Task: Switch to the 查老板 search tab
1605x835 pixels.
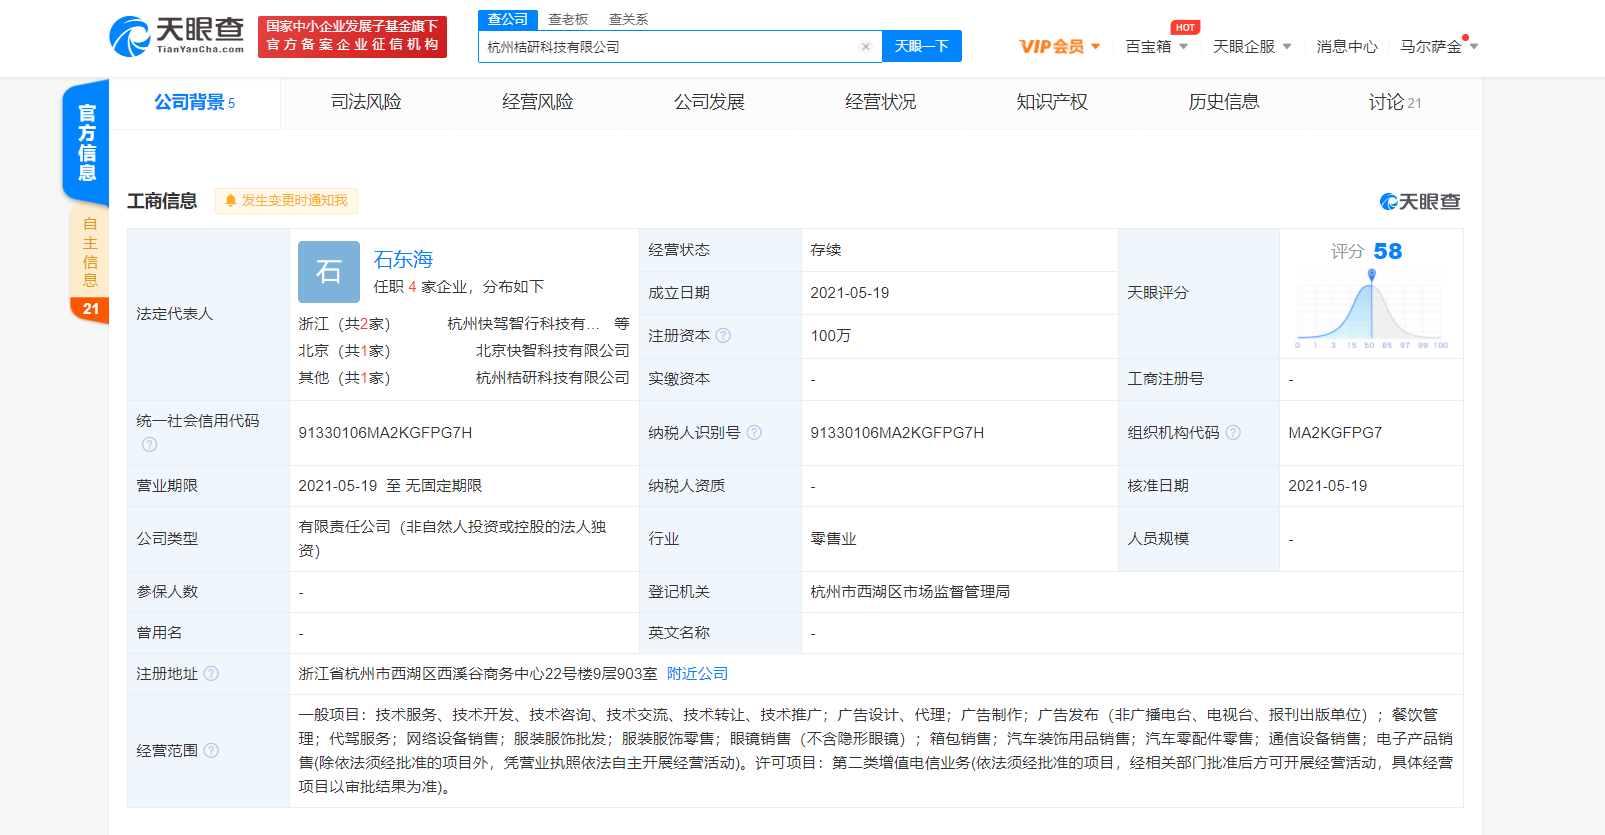Action: (568, 20)
